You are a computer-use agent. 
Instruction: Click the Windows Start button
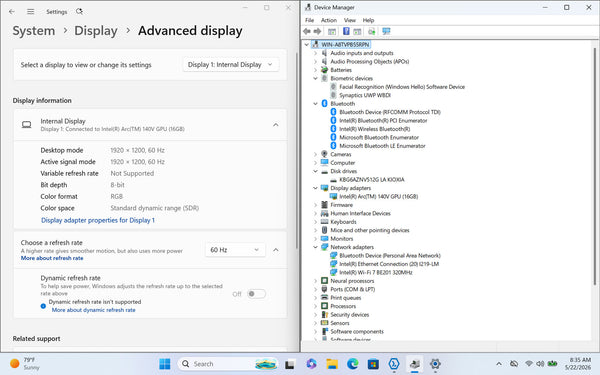165,364
